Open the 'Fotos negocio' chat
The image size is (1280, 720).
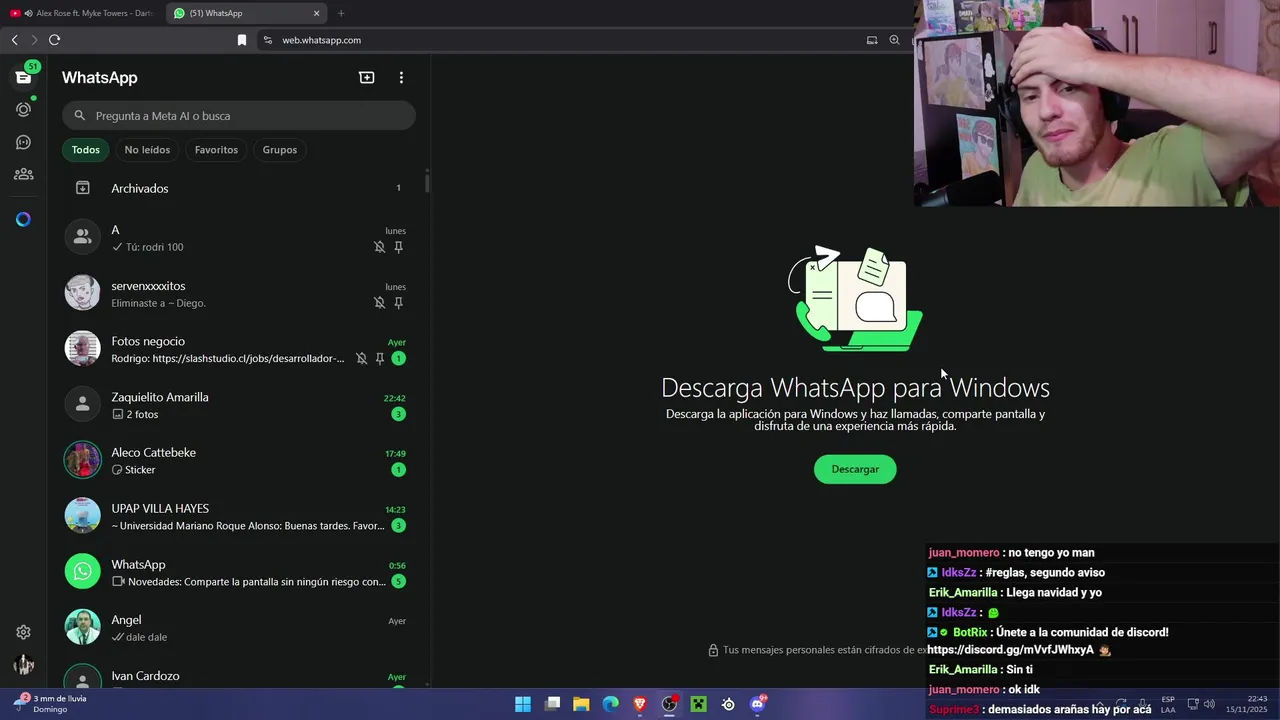238,350
